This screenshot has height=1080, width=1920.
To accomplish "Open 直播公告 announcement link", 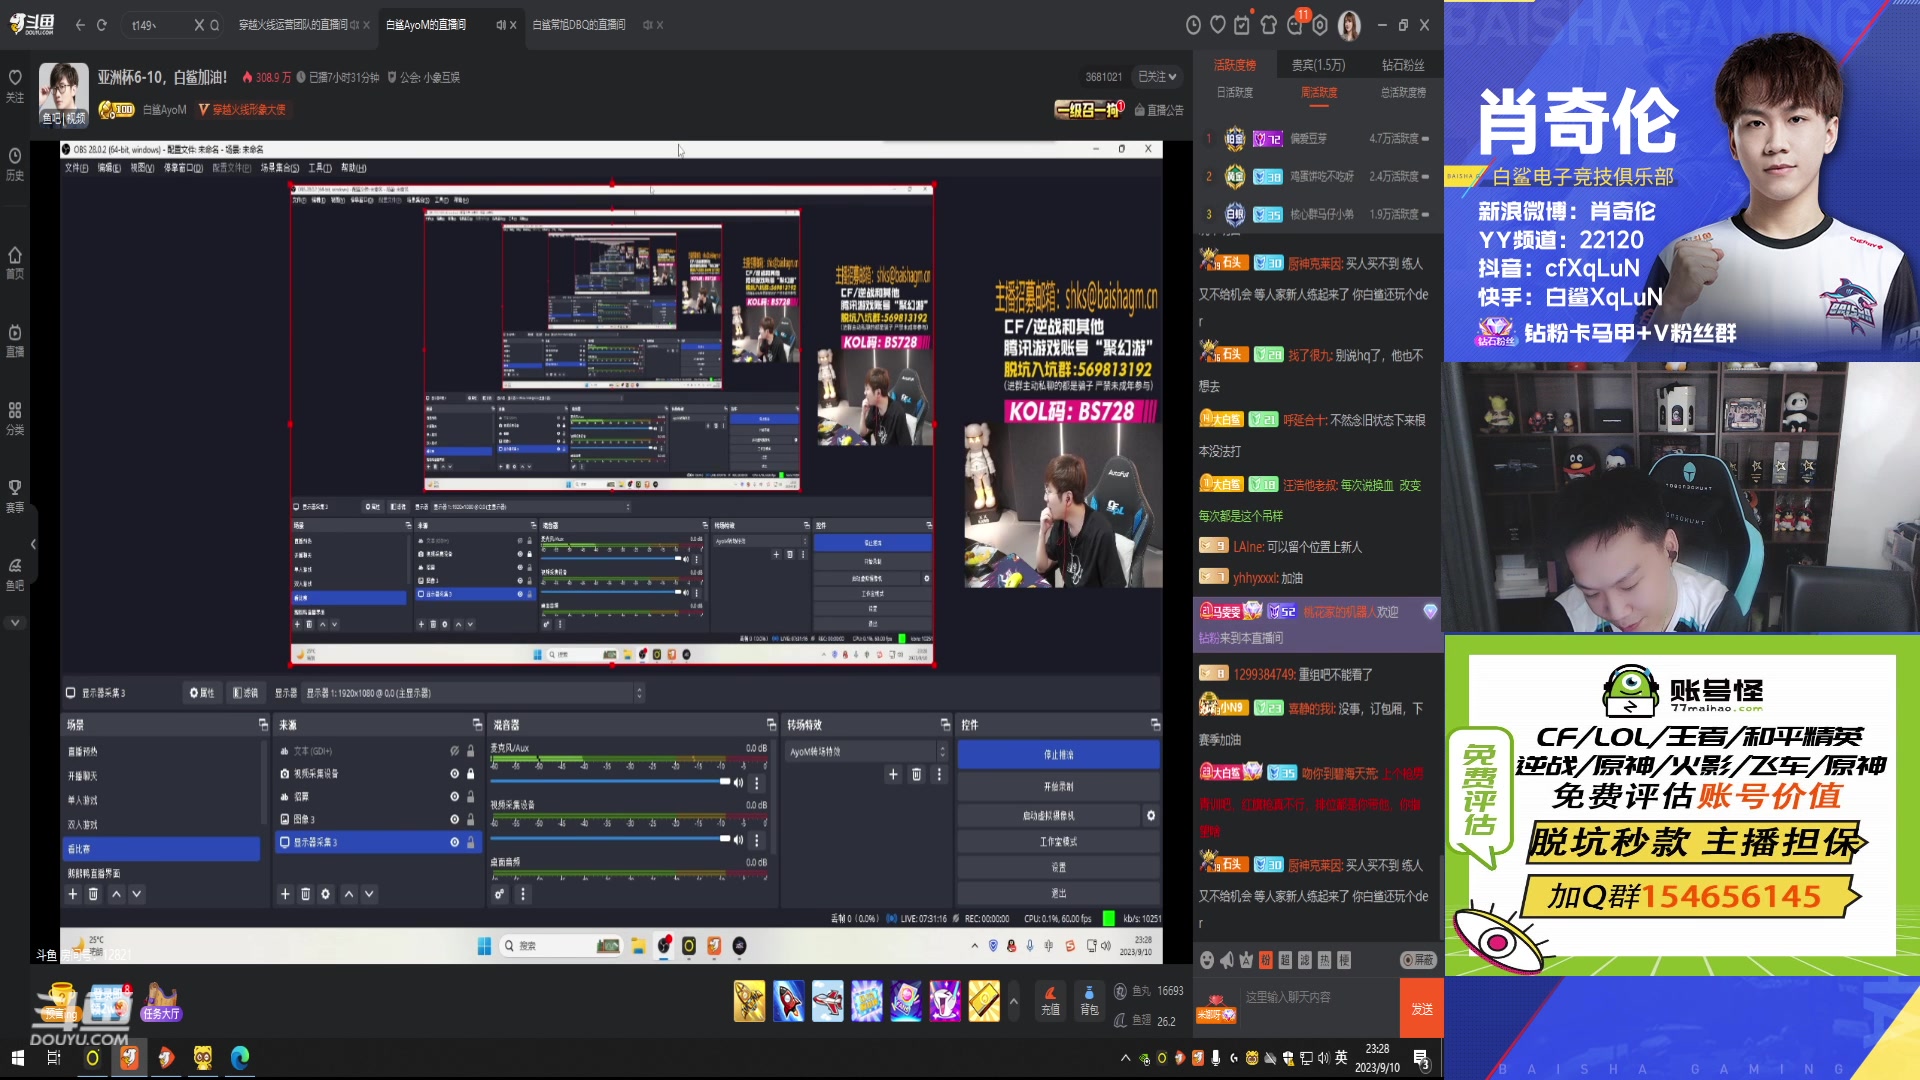I will click(x=1159, y=110).
